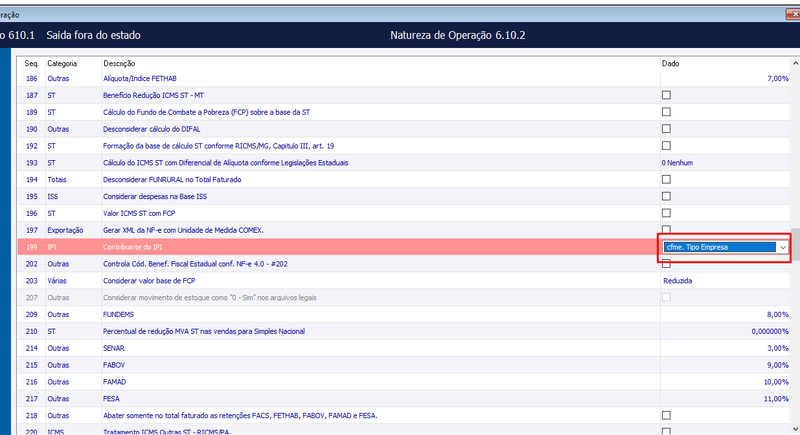Click the 'Totais' category cell
The height and width of the screenshot is (435, 800).
tap(57, 180)
